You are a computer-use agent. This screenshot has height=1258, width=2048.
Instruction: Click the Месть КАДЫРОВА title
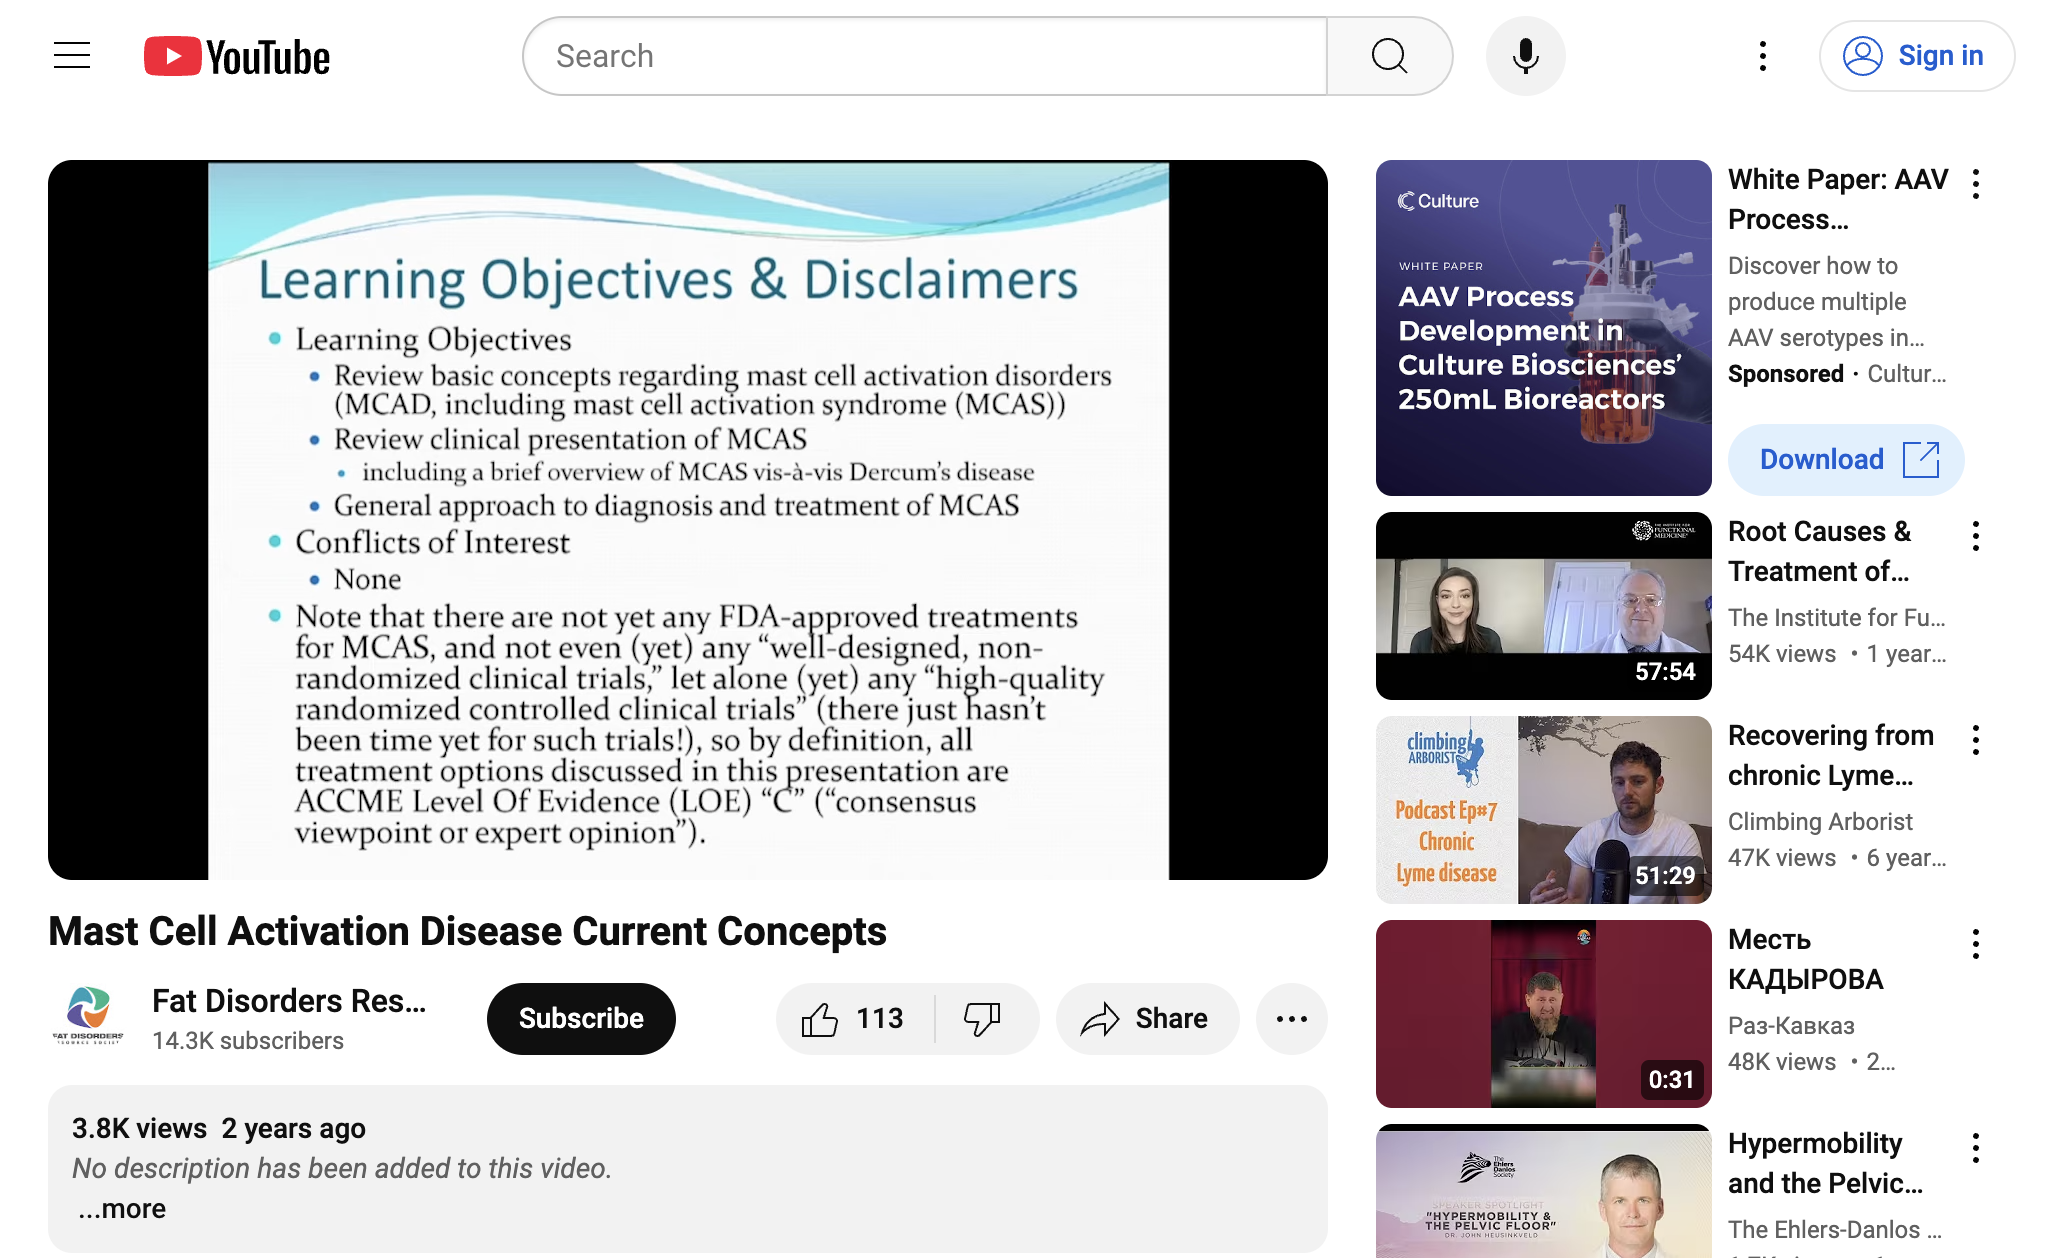[1805, 959]
